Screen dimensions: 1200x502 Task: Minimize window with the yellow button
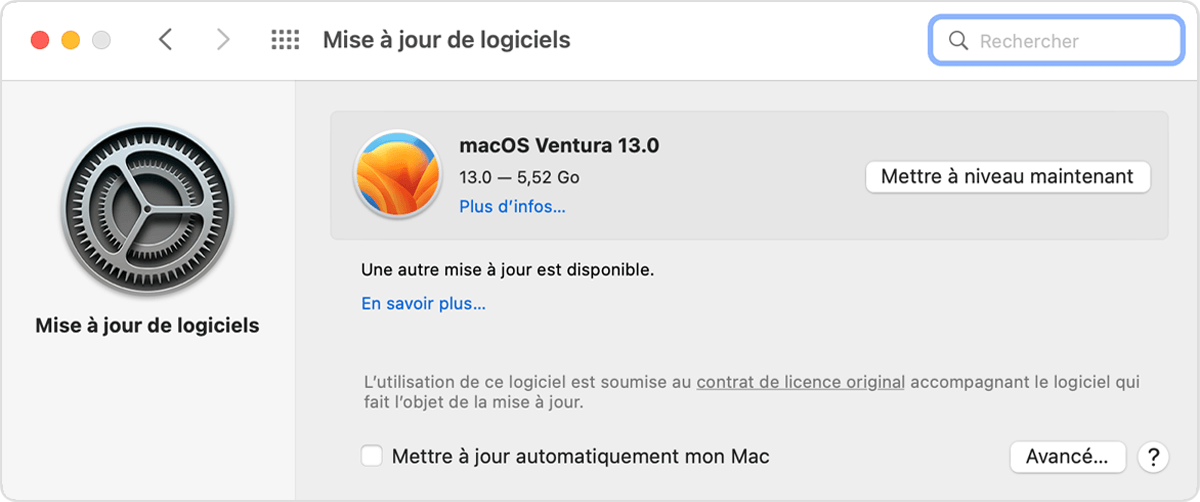pos(71,40)
